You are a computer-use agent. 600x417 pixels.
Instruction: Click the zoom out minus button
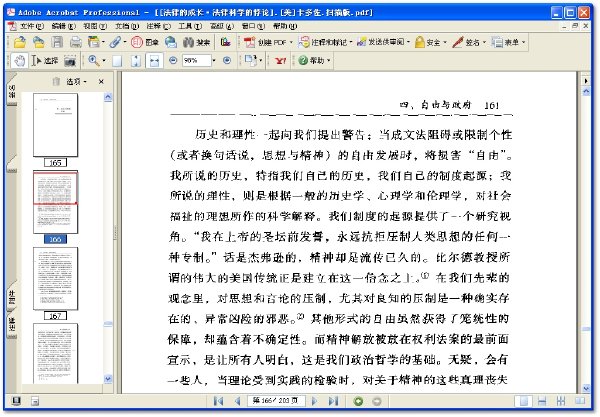173,60
